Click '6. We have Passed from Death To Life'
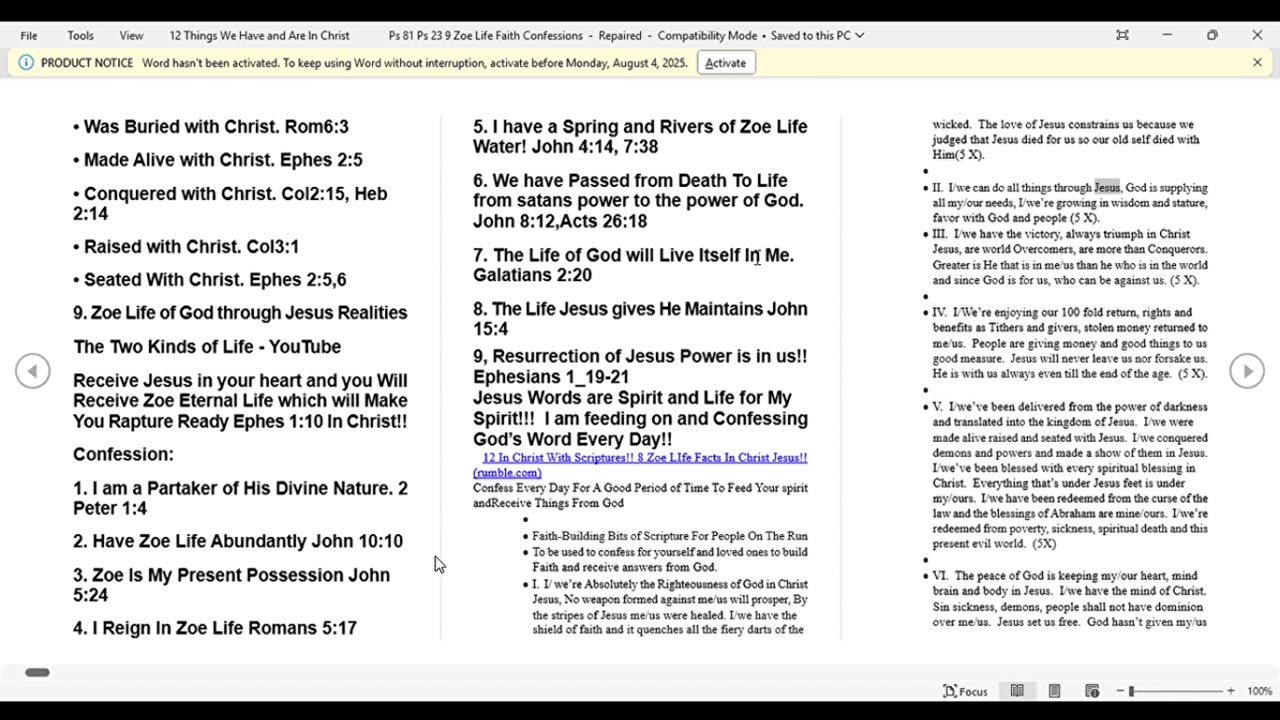The image size is (1280, 720). coord(638,201)
